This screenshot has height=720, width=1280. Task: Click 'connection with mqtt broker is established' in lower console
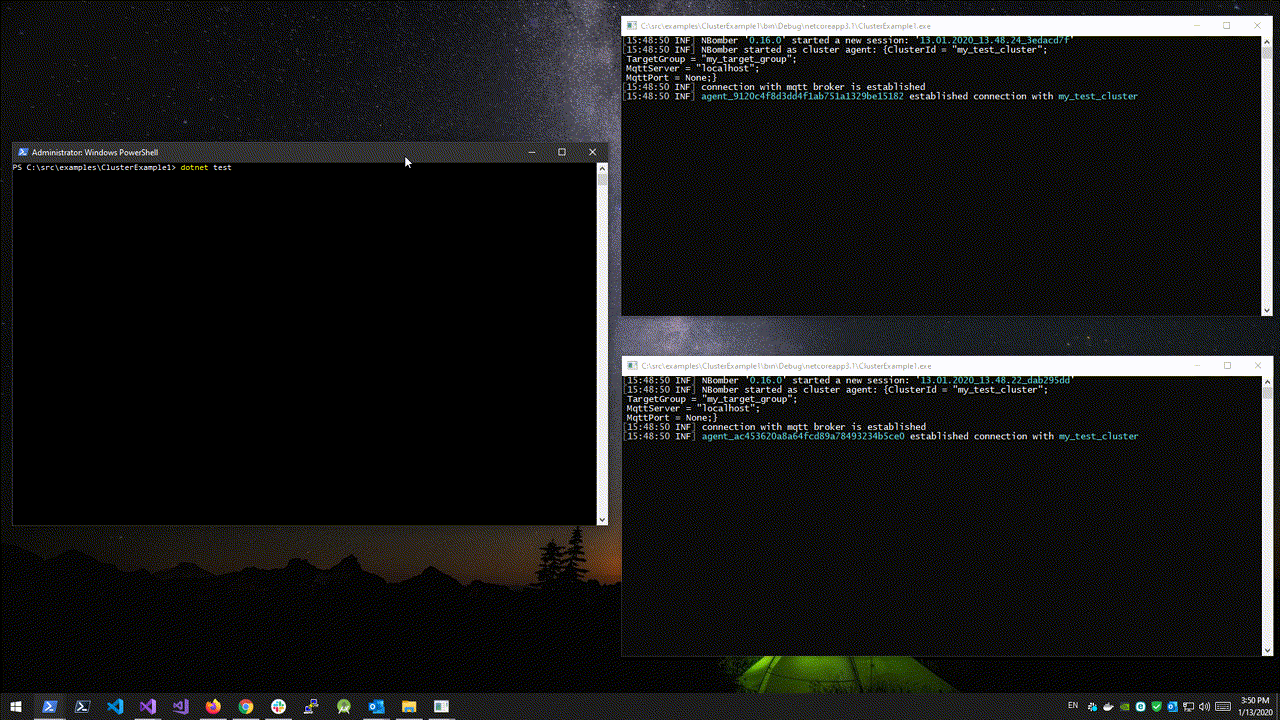point(814,427)
